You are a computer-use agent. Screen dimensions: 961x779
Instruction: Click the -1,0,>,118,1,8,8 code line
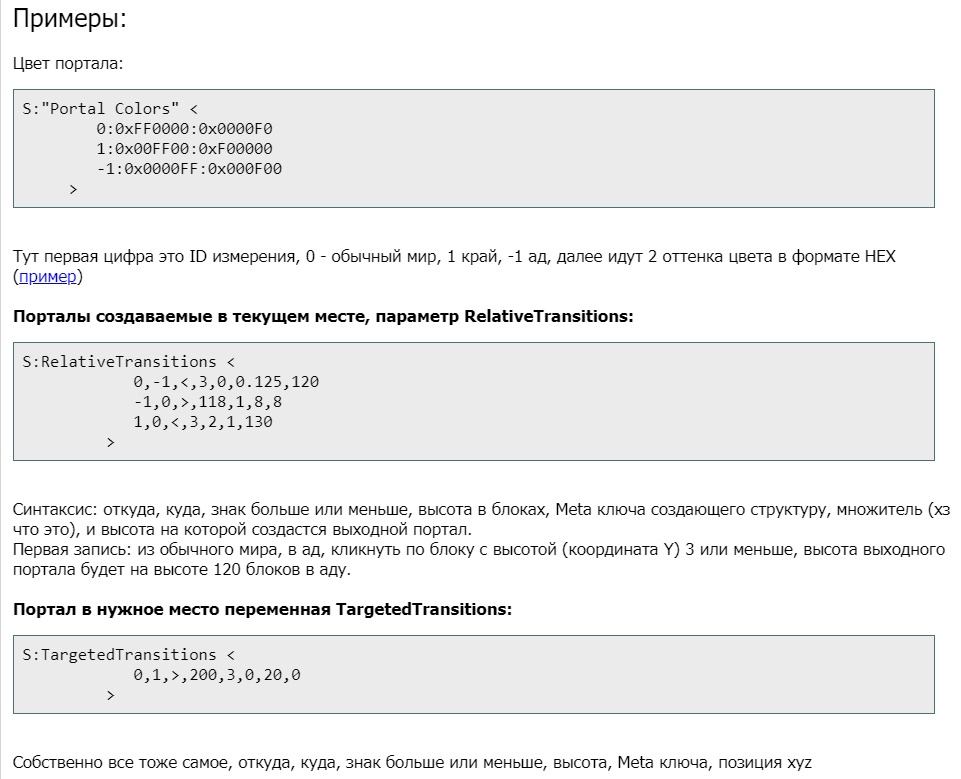tap(207, 402)
